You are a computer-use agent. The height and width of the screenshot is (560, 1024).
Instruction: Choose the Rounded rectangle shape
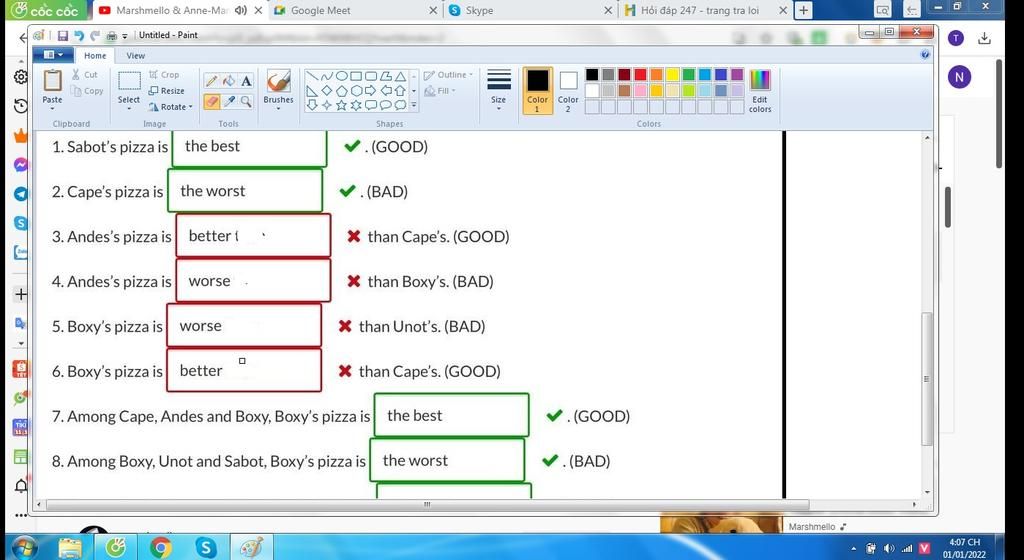[371, 76]
